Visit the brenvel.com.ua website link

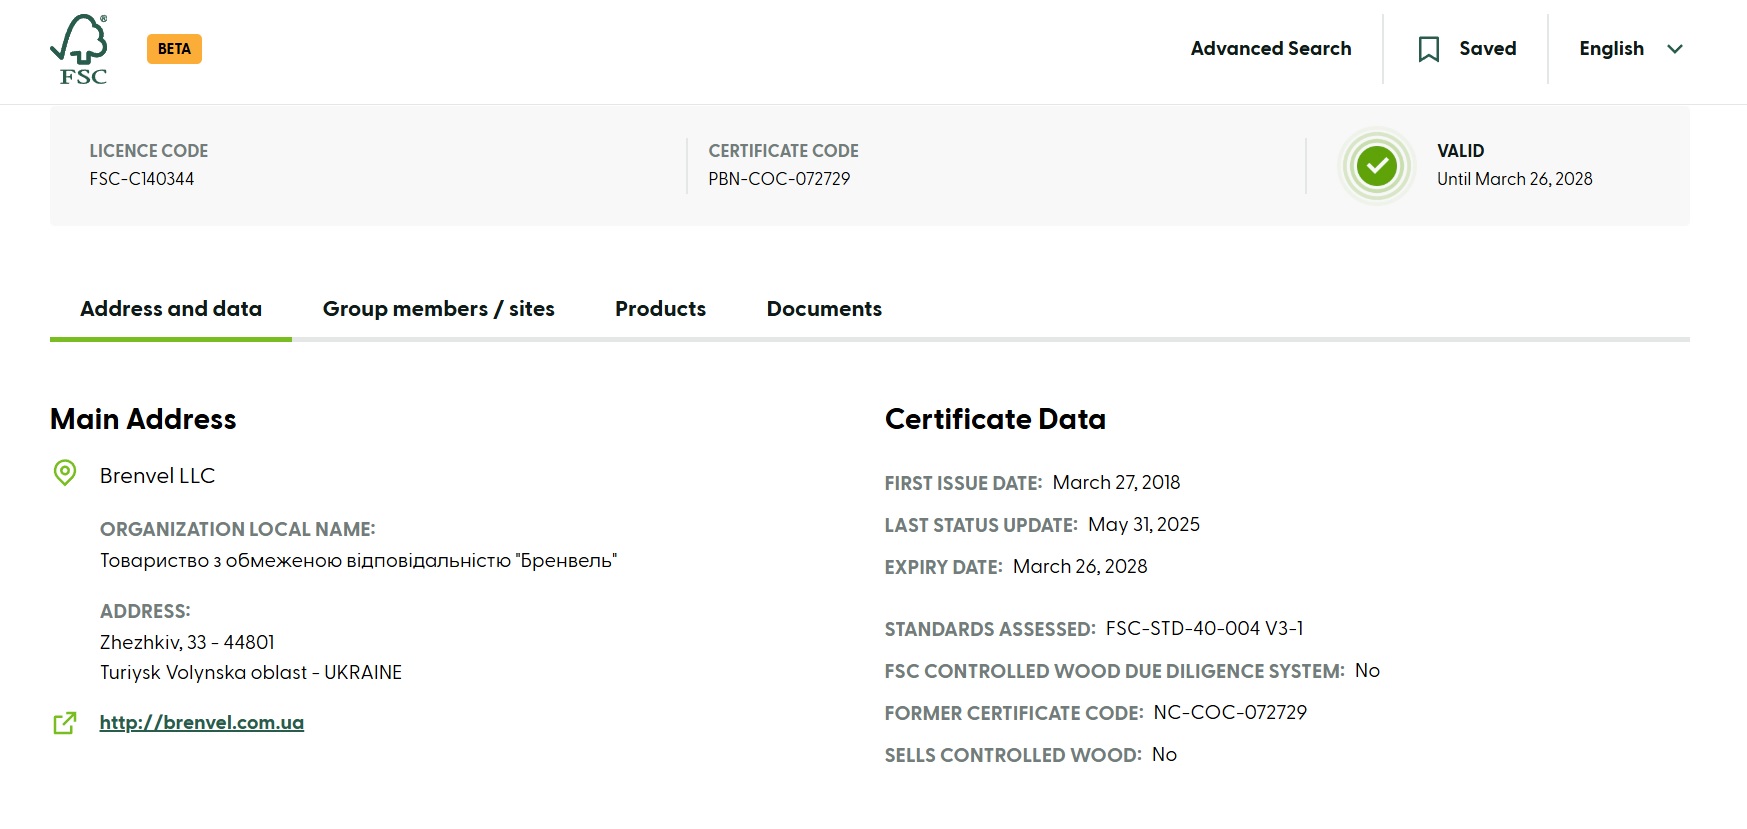[x=202, y=722]
